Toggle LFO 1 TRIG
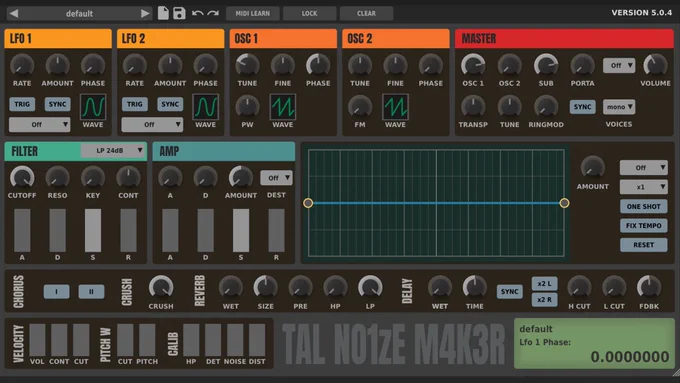680x383 pixels. tap(22, 104)
